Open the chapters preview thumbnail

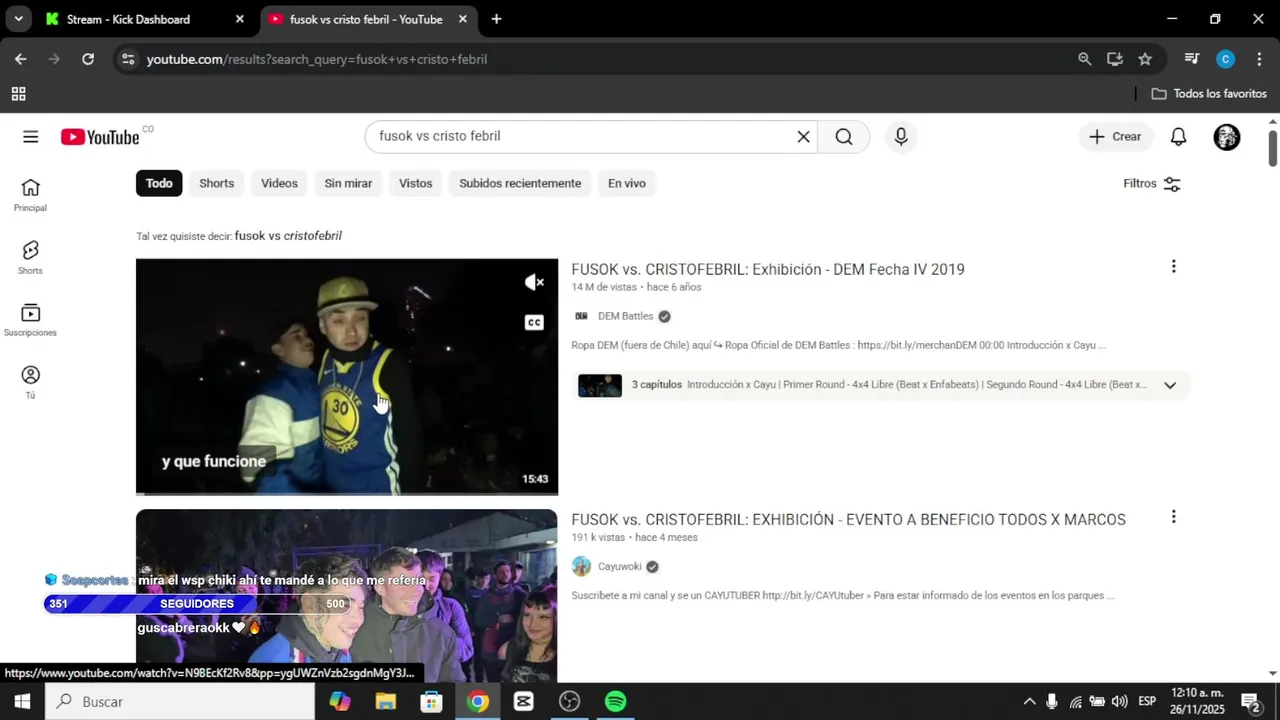tap(600, 385)
